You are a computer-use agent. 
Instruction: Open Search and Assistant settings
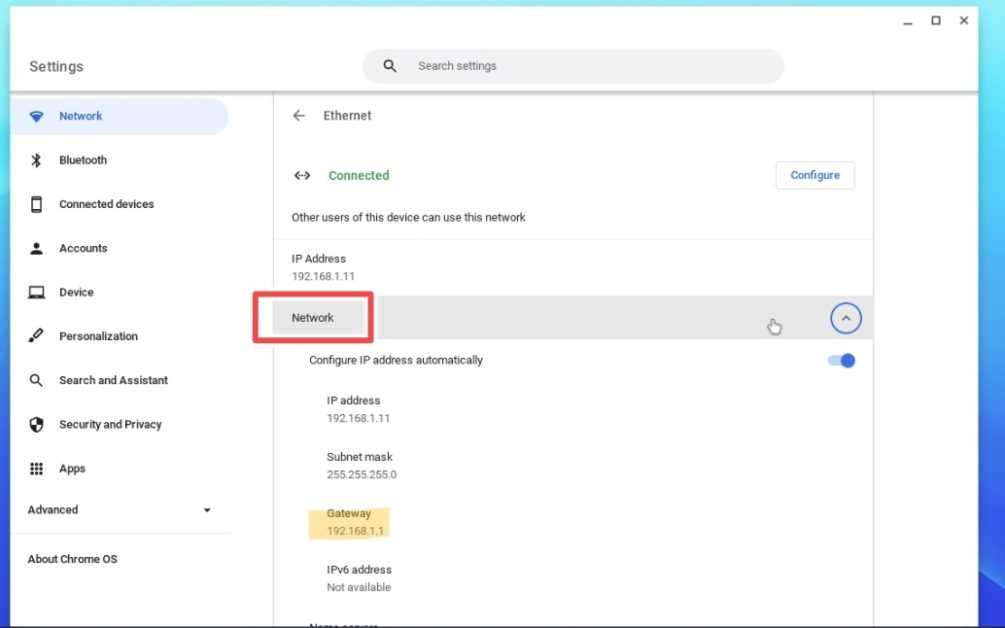[x=113, y=380]
